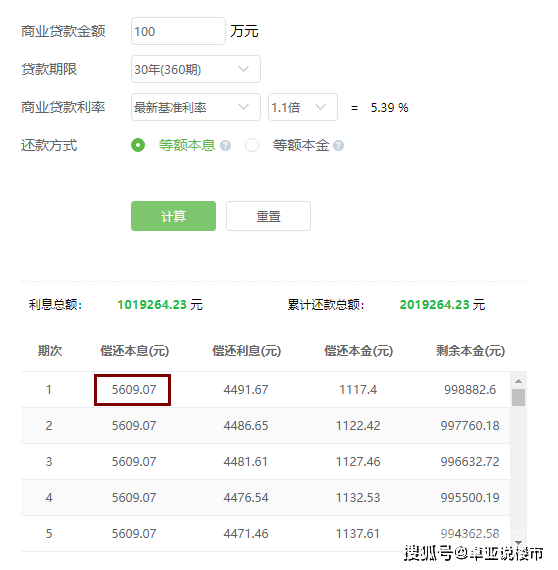
Task: Click the 5609.07 cell in row 4
Action: pos(134,498)
